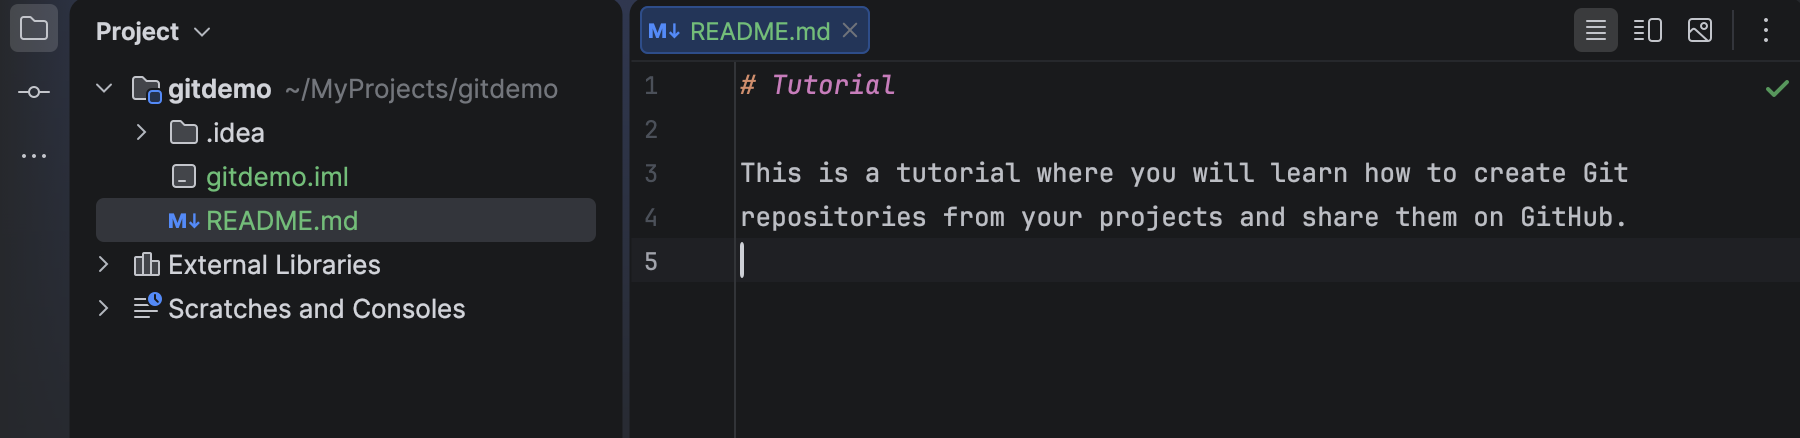
Task: Select README.md in the project tree
Action: pyautogui.click(x=346, y=220)
